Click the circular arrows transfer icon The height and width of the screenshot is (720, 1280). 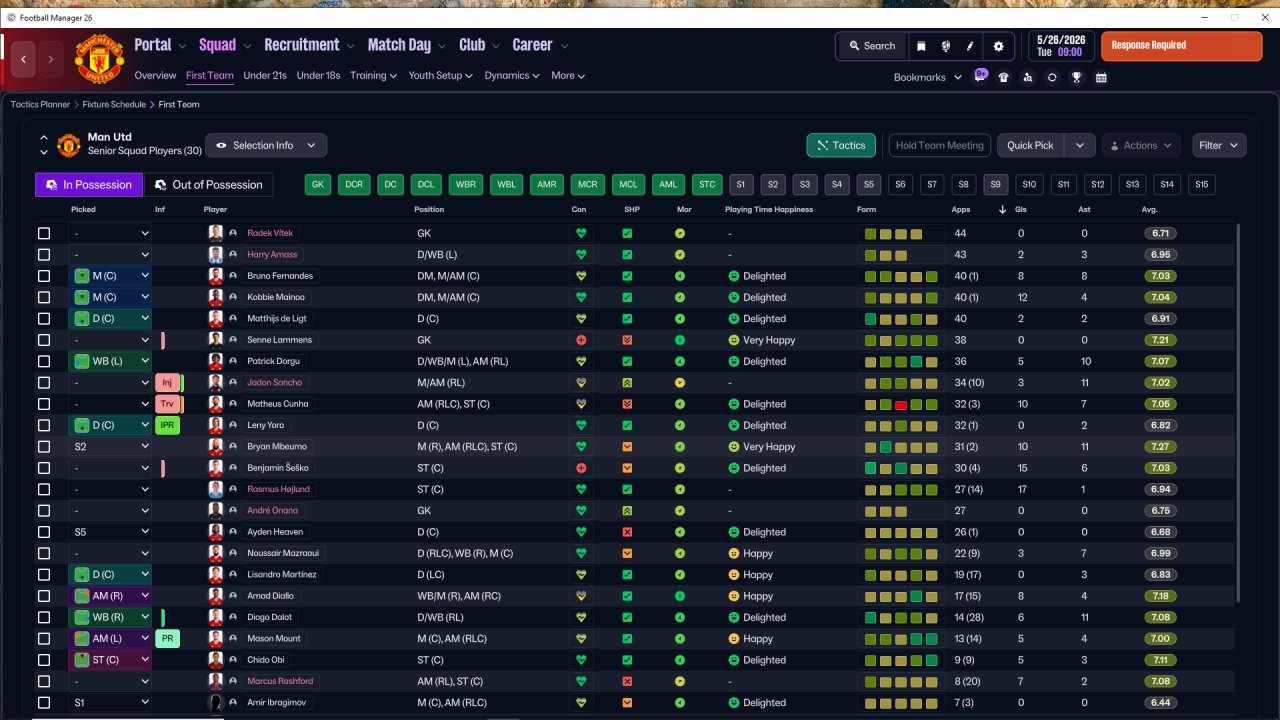click(x=1052, y=77)
